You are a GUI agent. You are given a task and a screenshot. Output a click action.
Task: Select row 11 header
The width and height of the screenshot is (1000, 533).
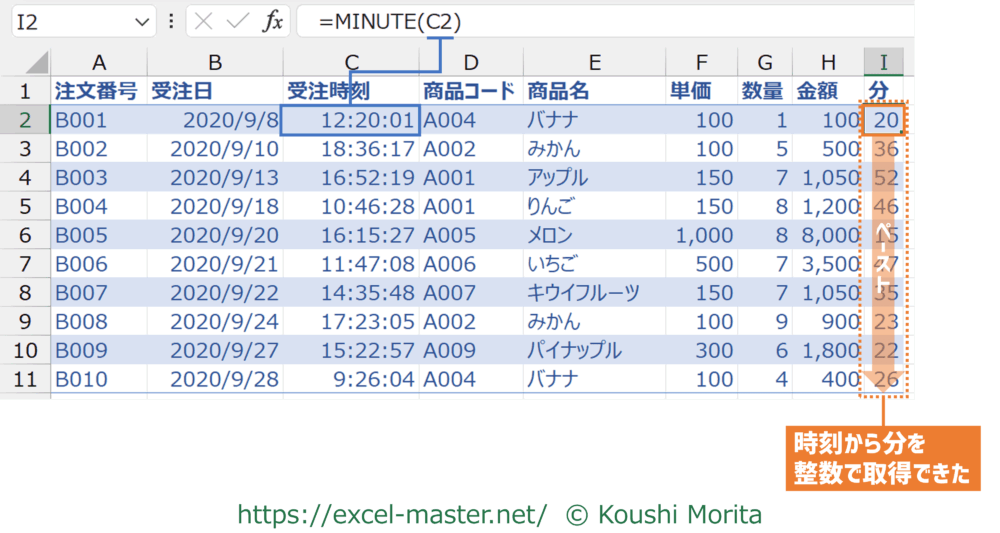[25, 380]
